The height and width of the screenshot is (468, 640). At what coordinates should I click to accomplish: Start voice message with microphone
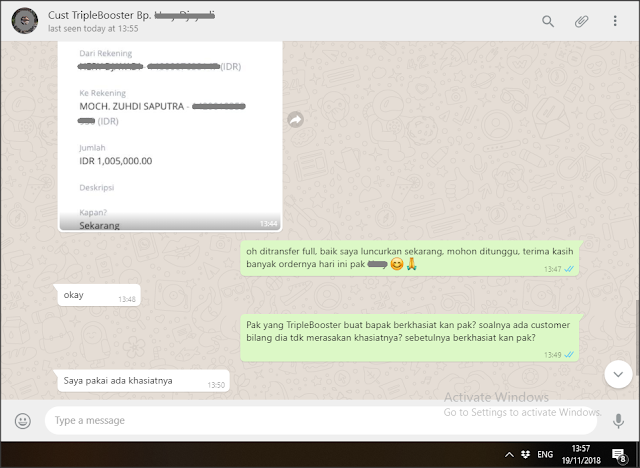[618, 421]
